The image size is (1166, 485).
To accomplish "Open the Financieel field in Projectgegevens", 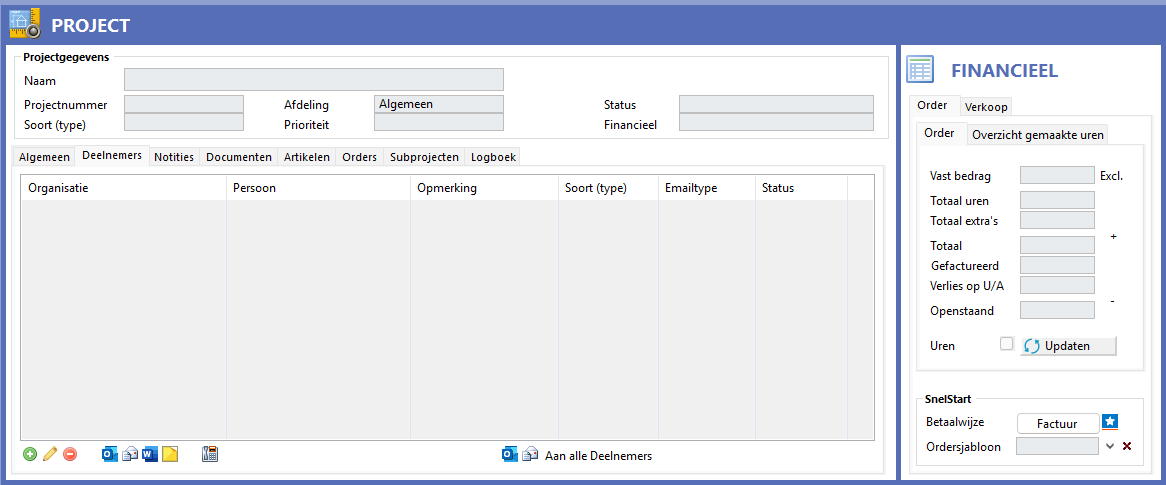I will point(776,122).
